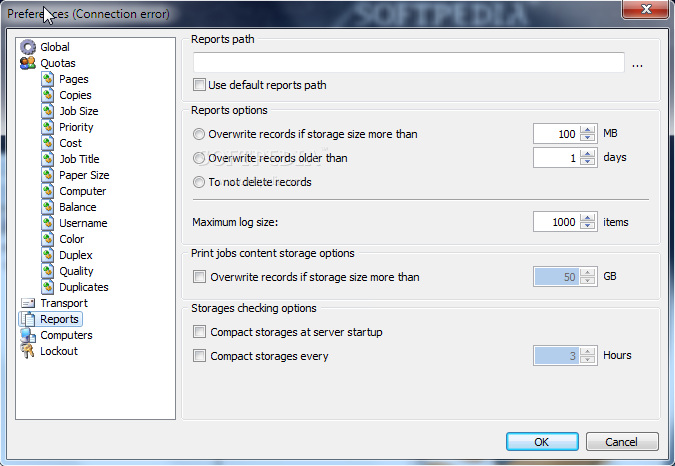Check print jobs overwrite records checkbox

point(199,277)
